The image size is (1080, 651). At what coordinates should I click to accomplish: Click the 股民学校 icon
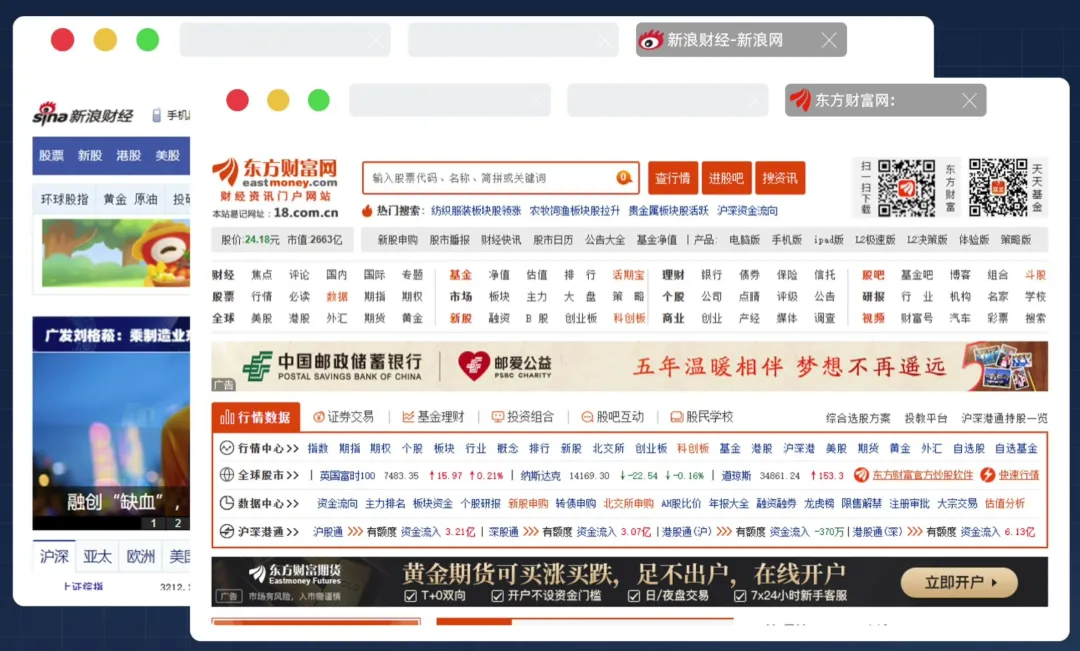coord(676,417)
